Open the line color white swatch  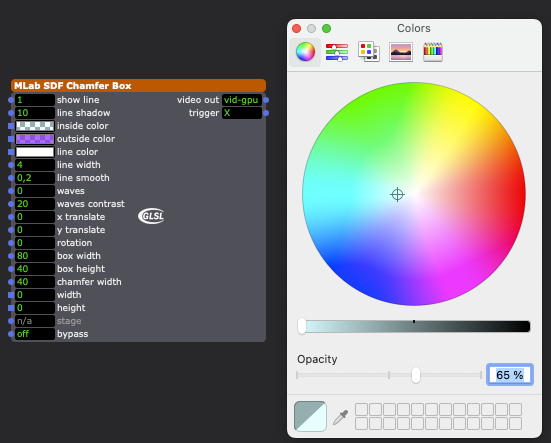35,152
